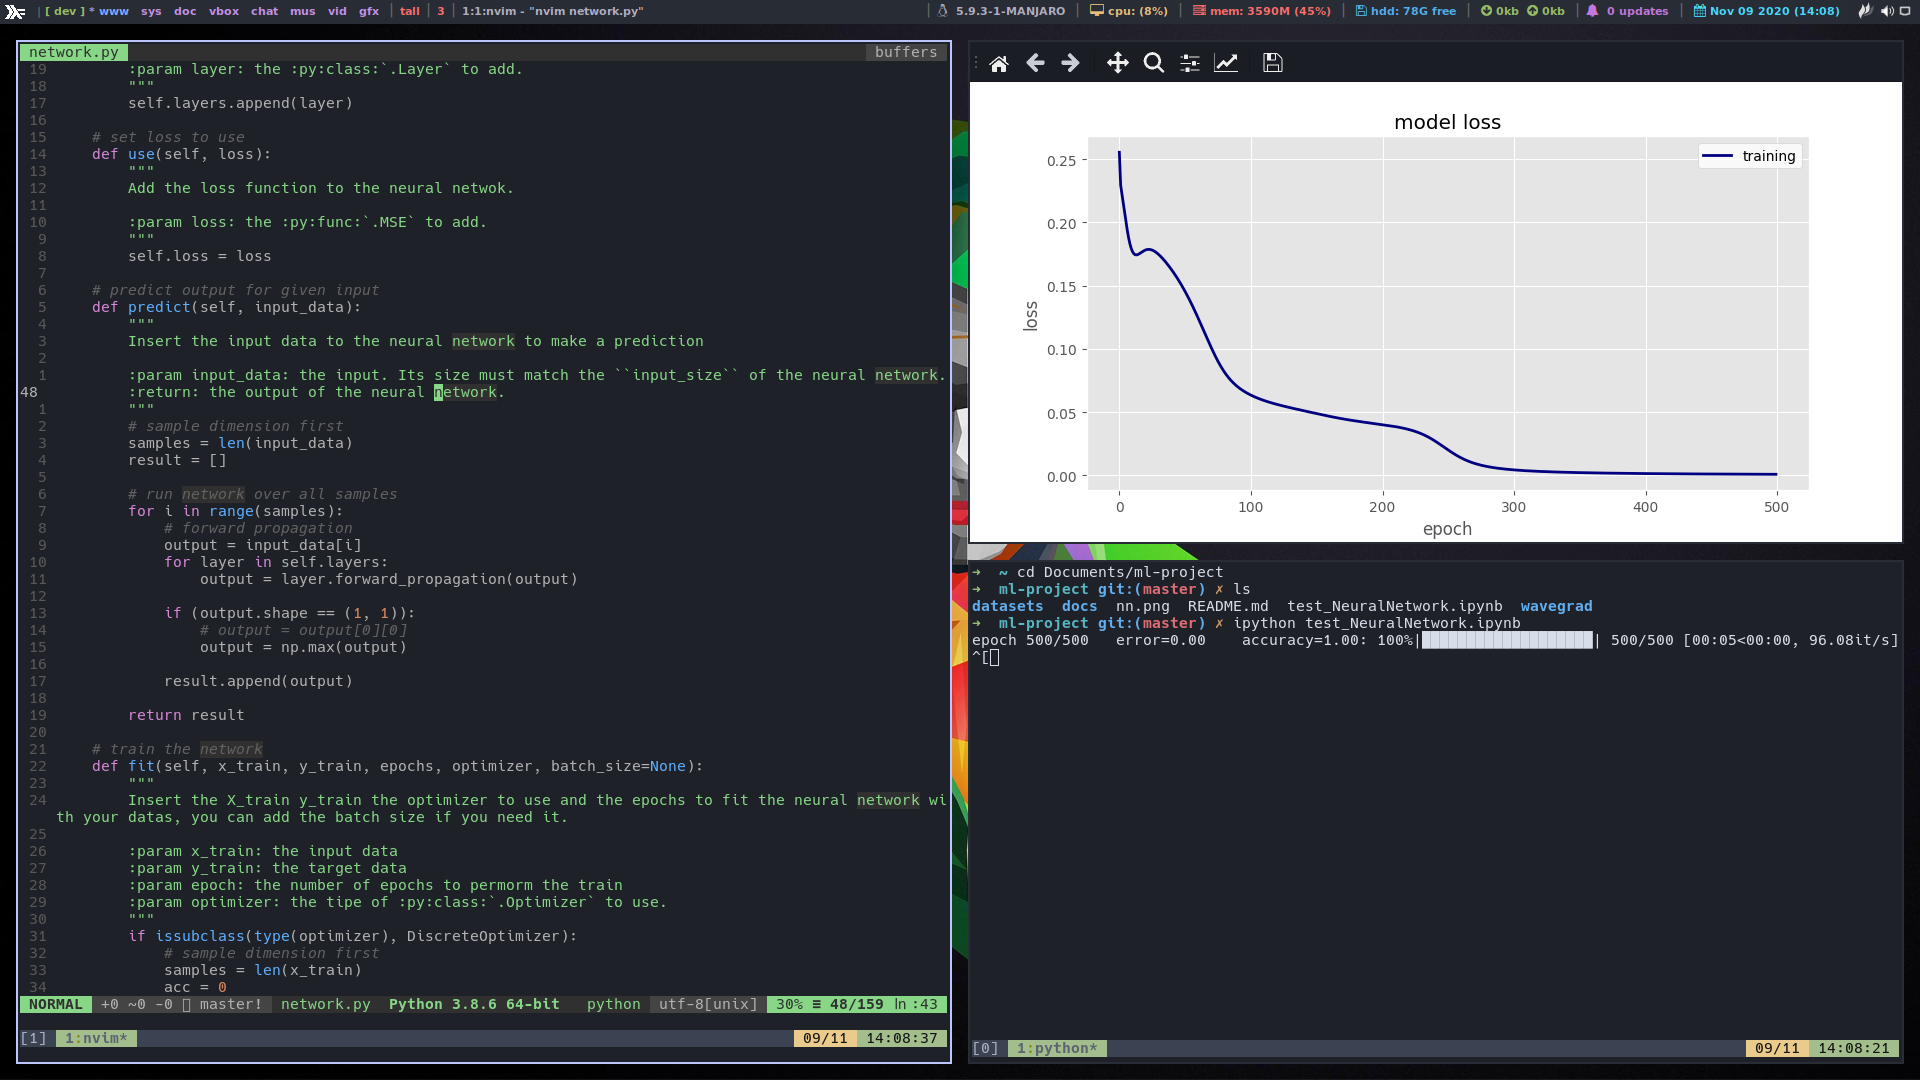Select the Zoom to rectangle magnifier tool

pyautogui.click(x=1153, y=63)
